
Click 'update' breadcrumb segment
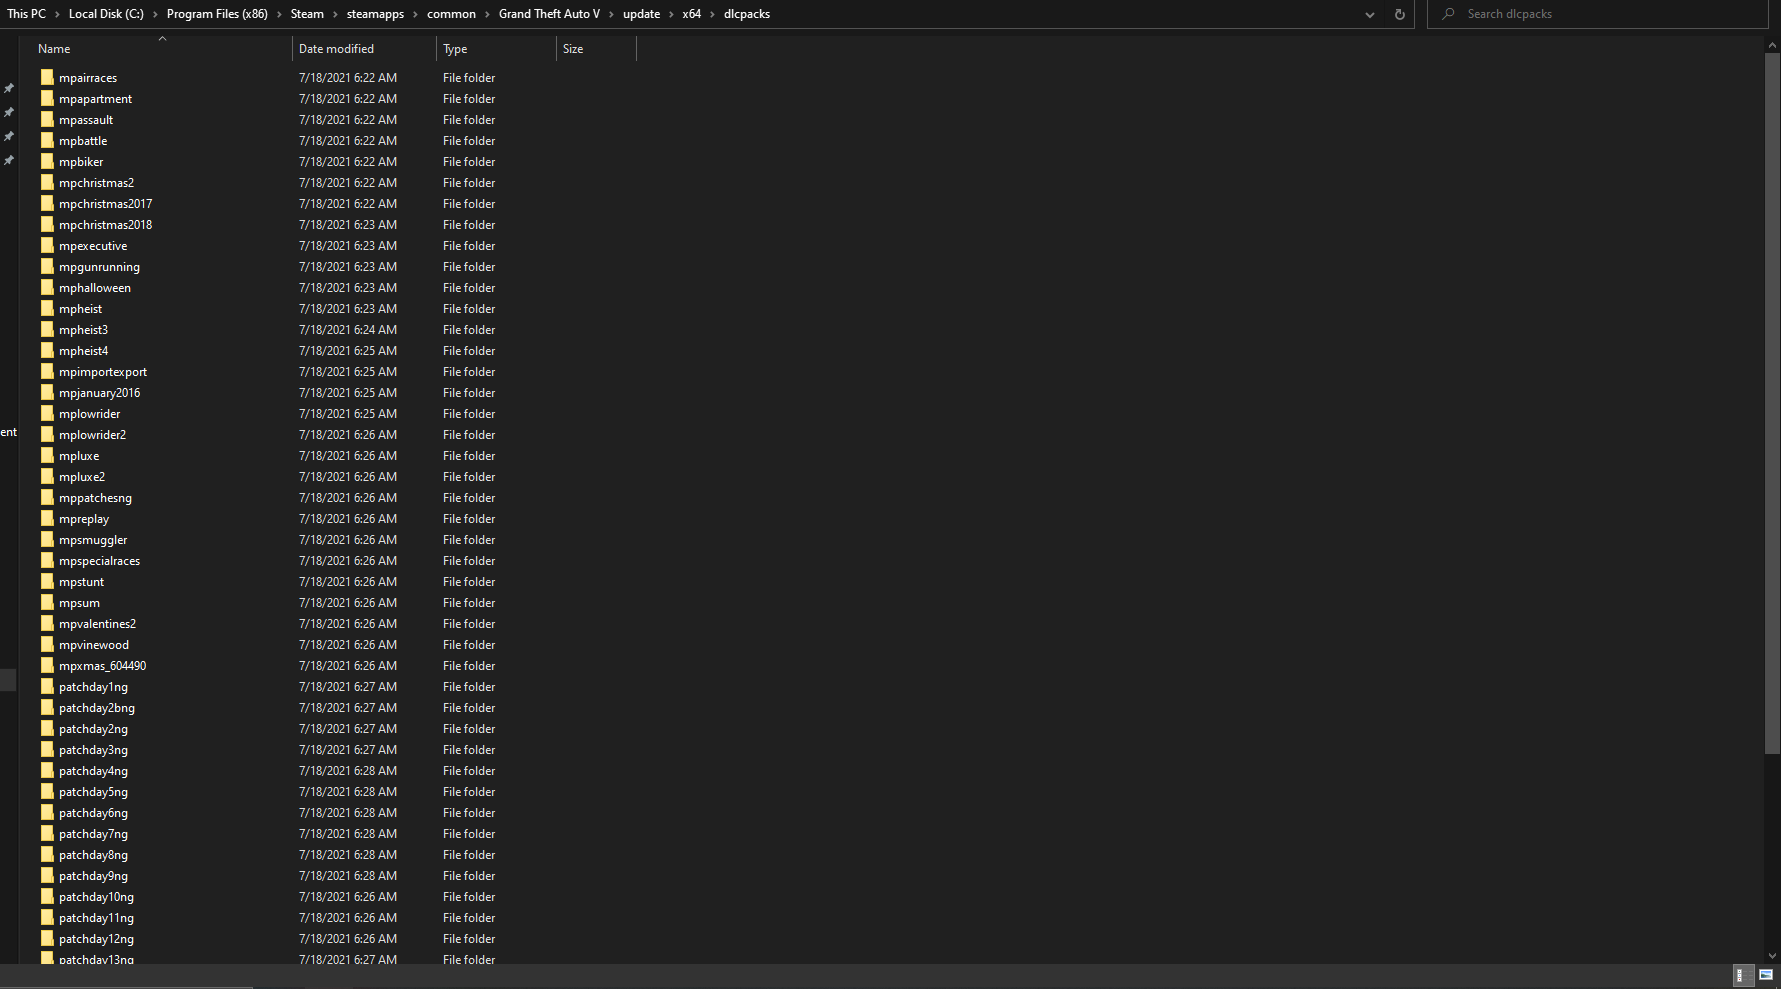pyautogui.click(x=641, y=14)
